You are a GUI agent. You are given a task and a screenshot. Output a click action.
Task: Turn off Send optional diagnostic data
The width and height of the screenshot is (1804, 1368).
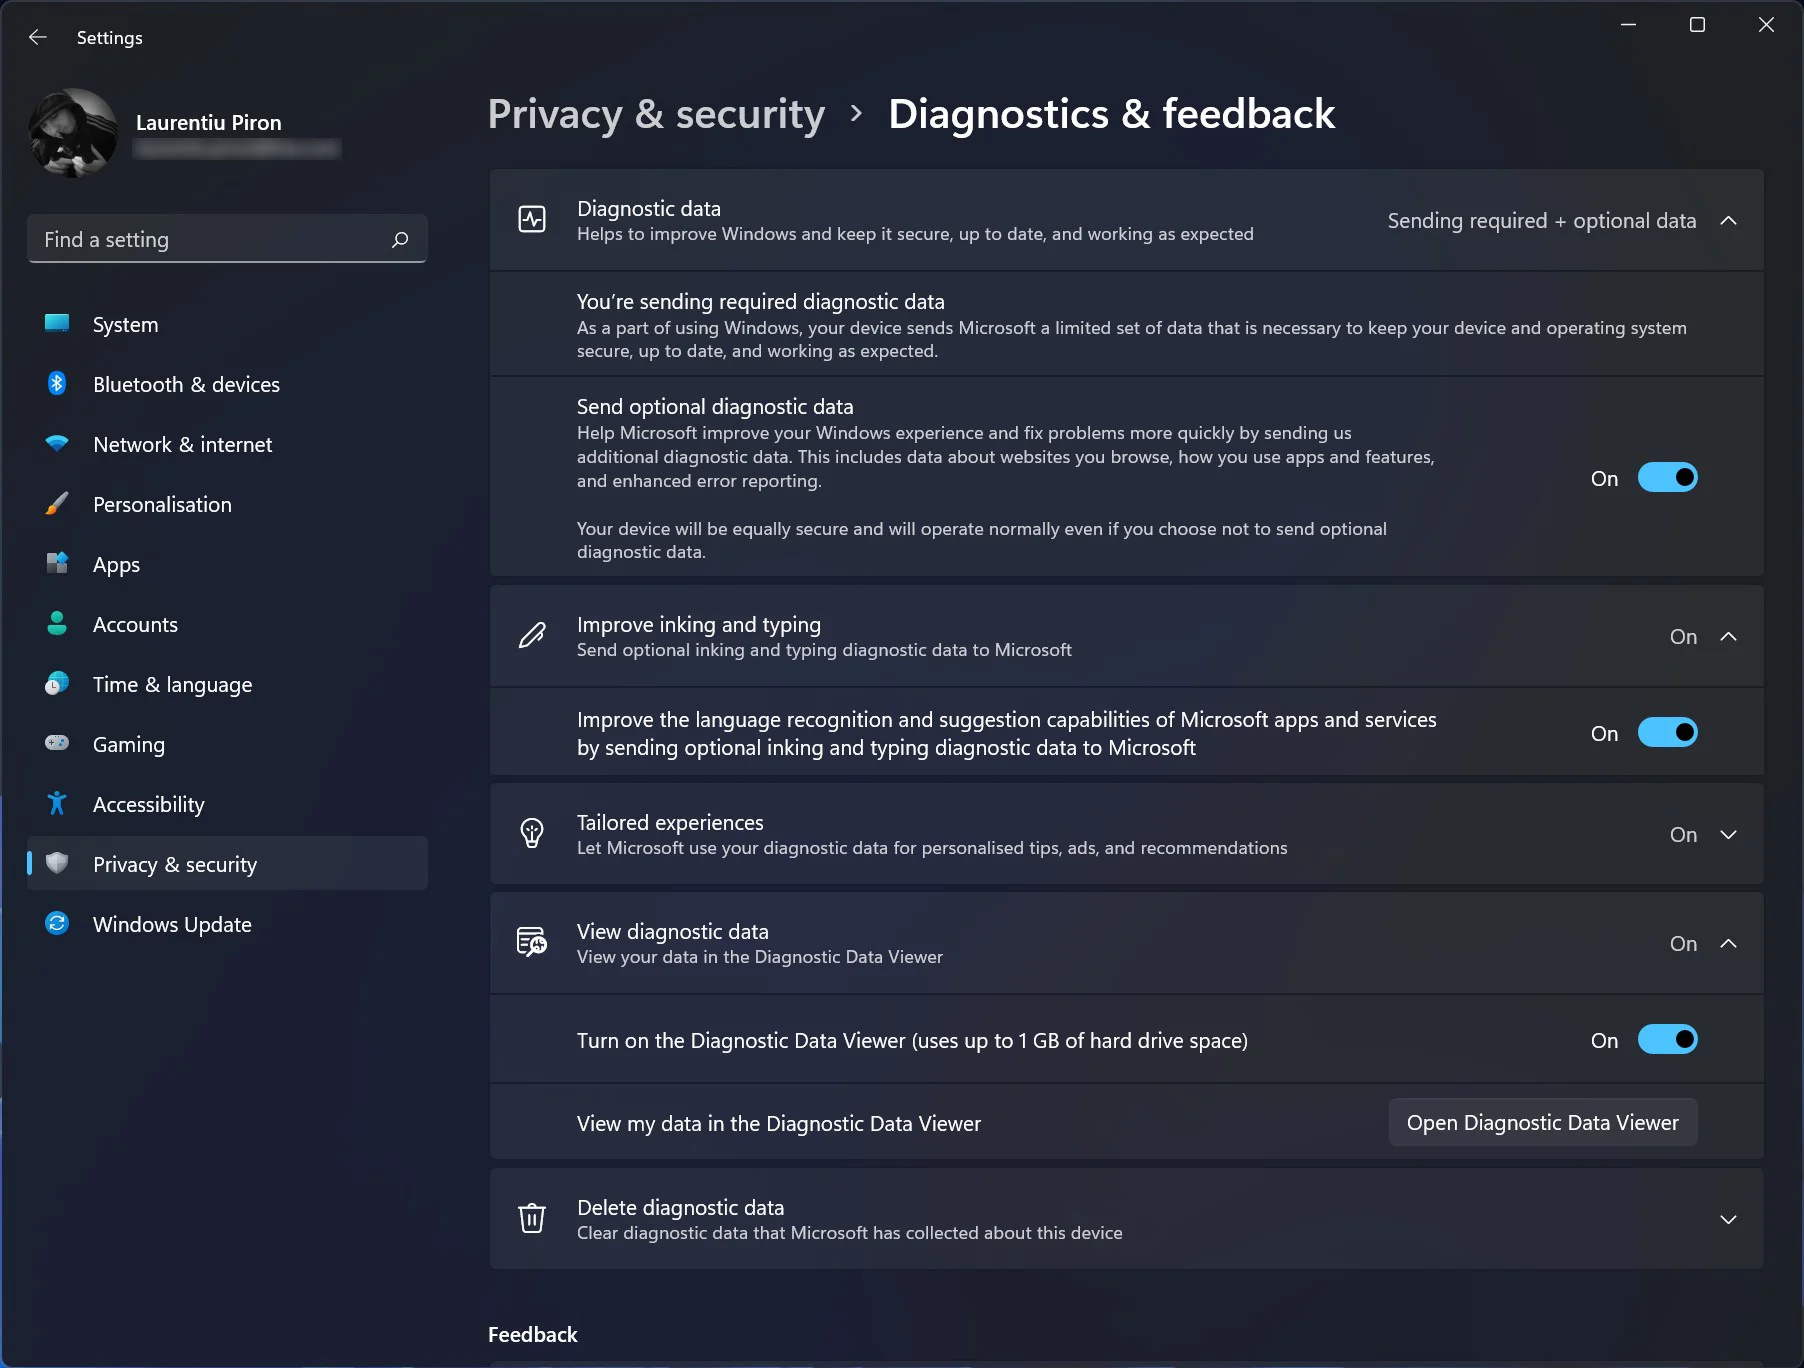(x=1667, y=478)
